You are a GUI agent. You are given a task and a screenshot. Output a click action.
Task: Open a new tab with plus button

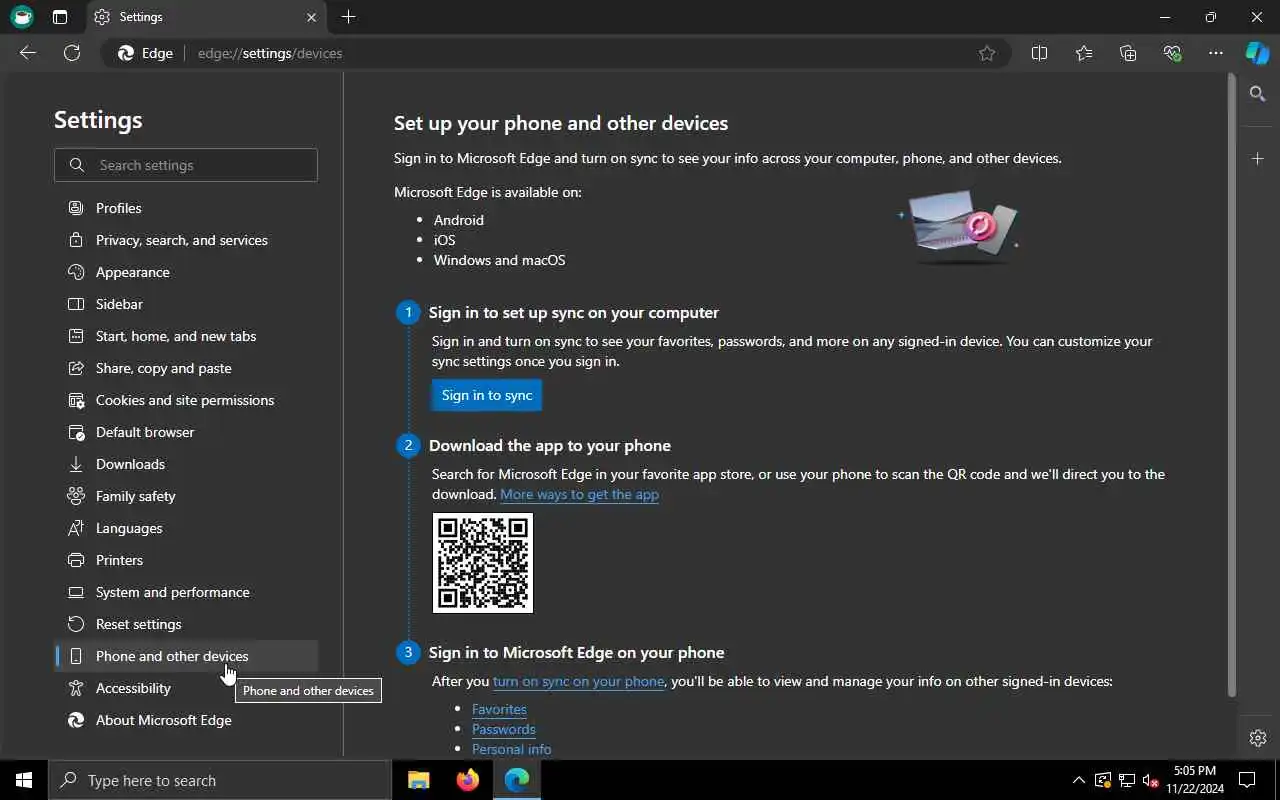point(348,17)
